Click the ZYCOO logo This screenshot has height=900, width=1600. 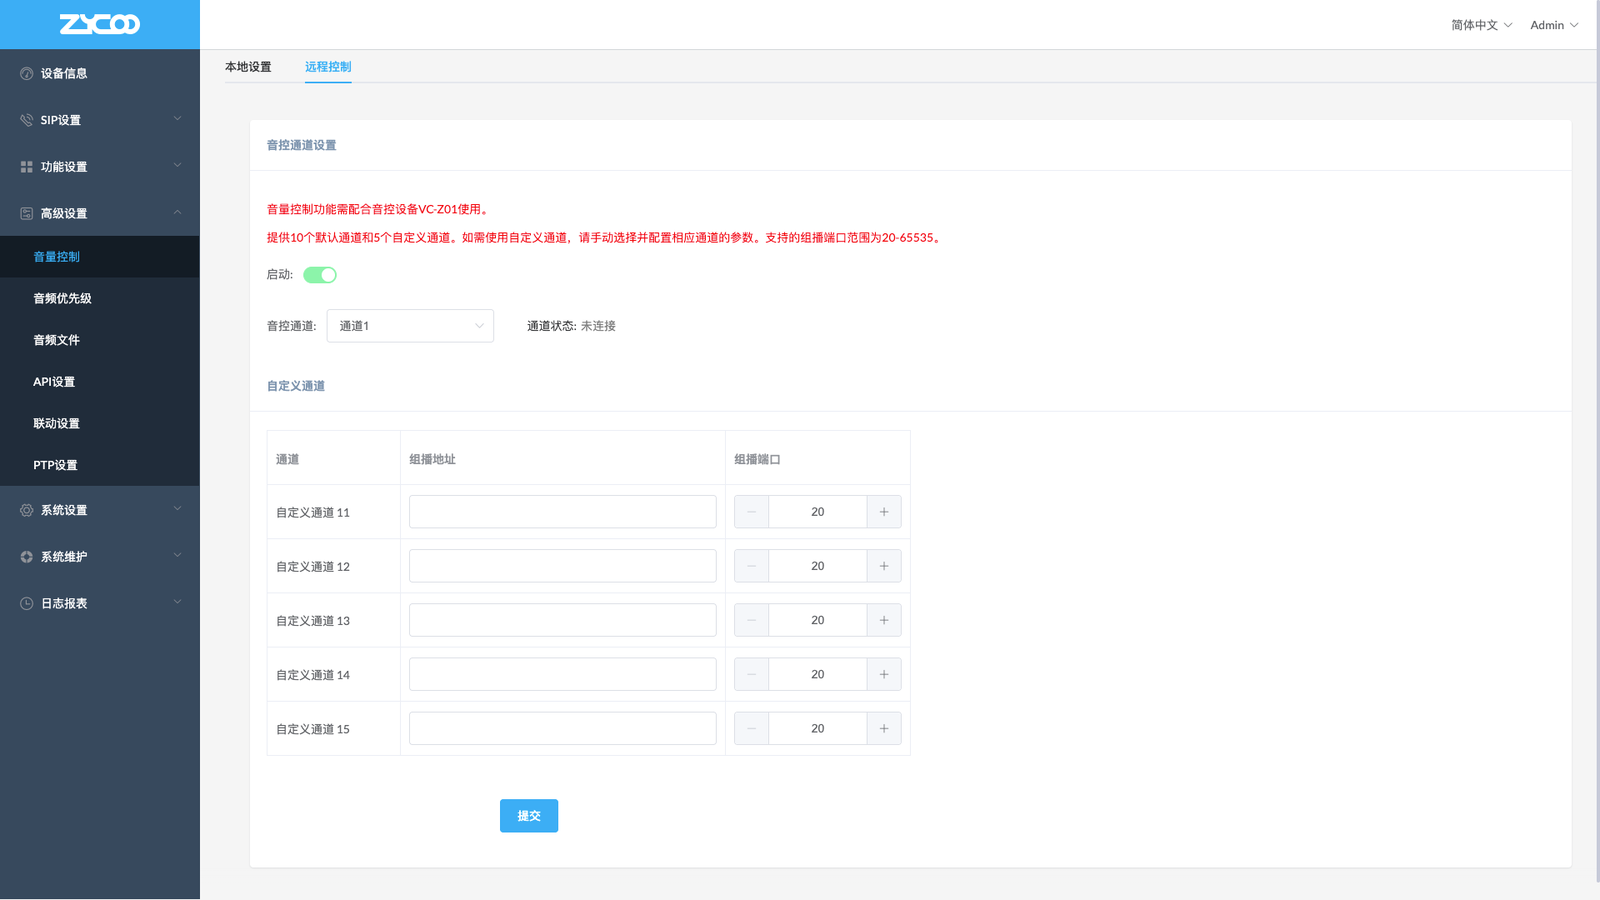tap(100, 24)
